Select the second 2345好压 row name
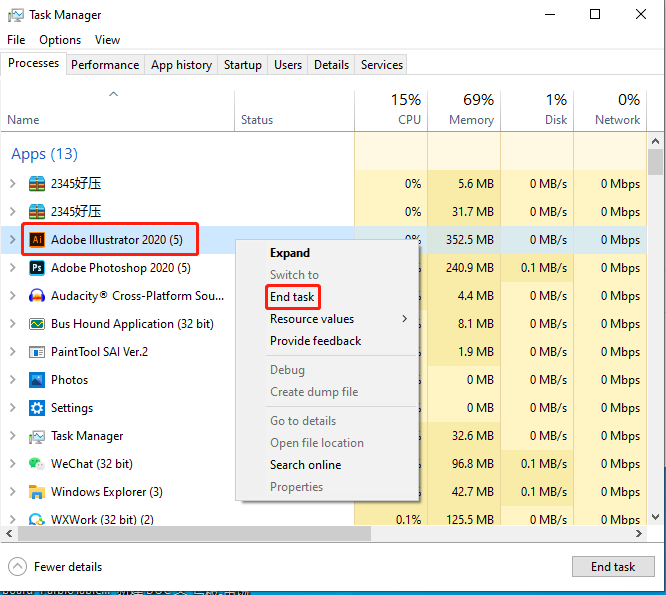This screenshot has width=666, height=595. (76, 211)
